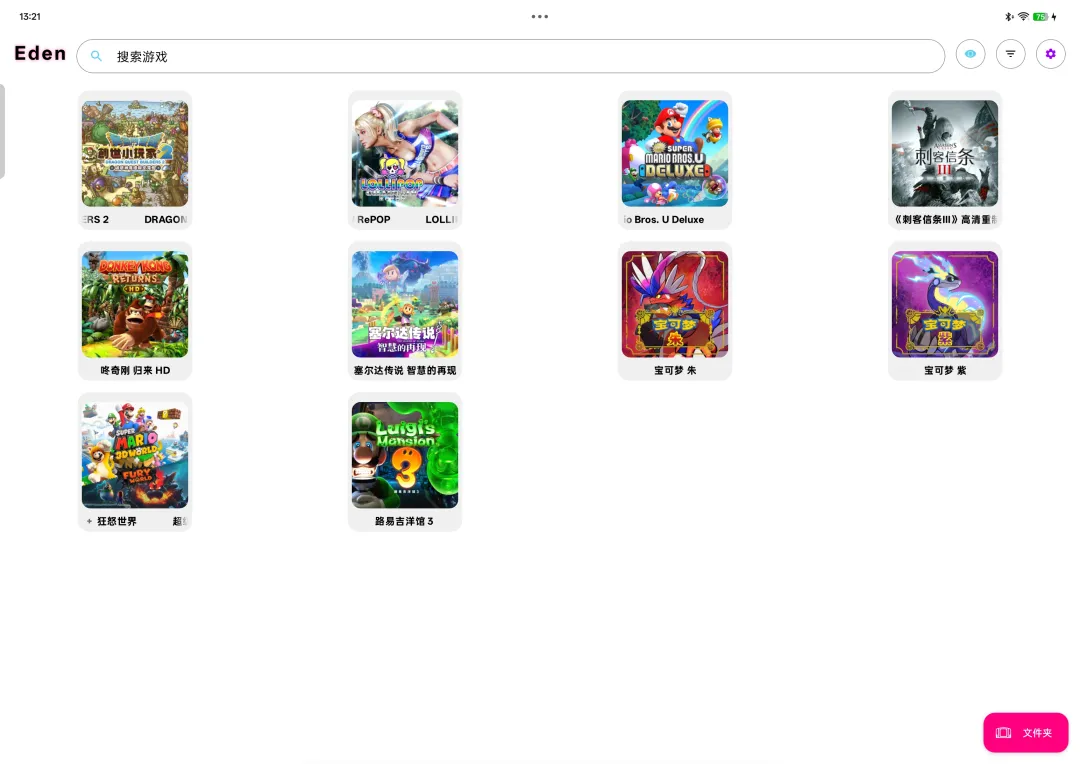The image size is (1080, 764).
Task: Tap the 13:21 clock
Action: coord(30,17)
